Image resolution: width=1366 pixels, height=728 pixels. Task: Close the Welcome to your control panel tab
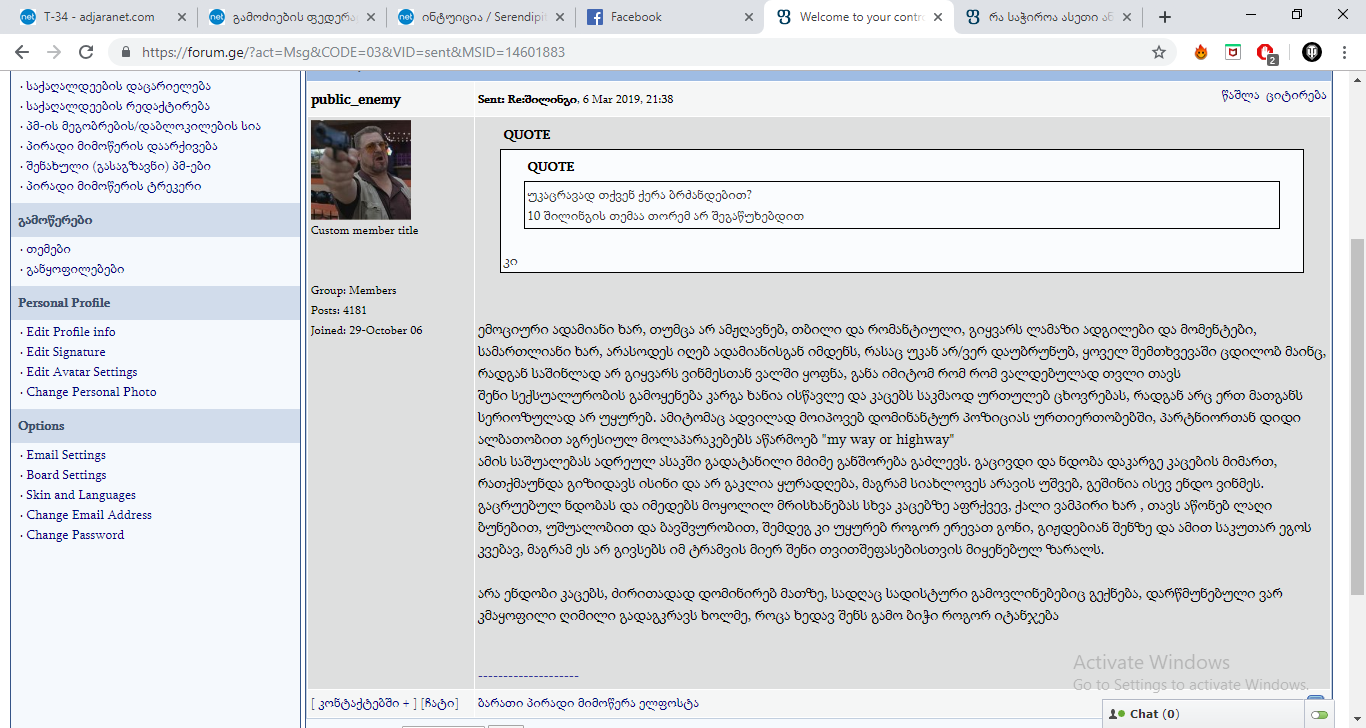(936, 17)
